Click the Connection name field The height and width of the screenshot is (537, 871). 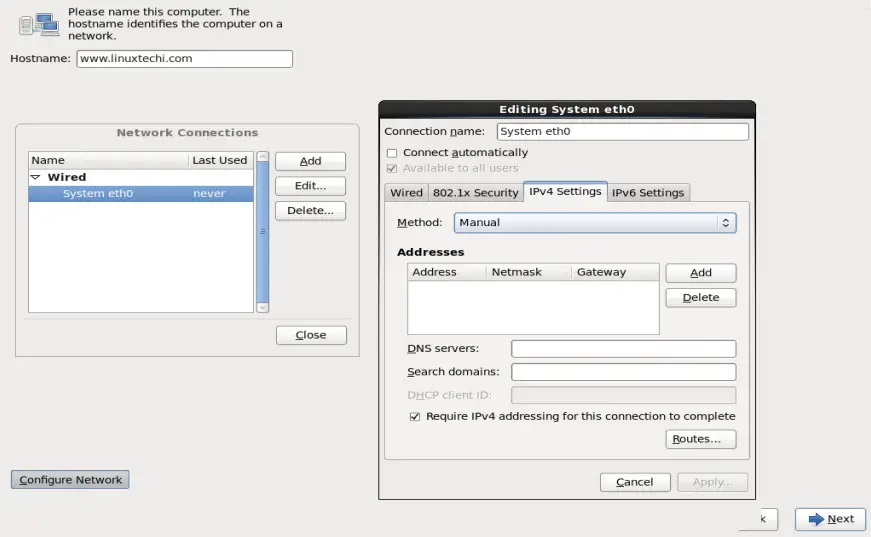[x=623, y=132]
